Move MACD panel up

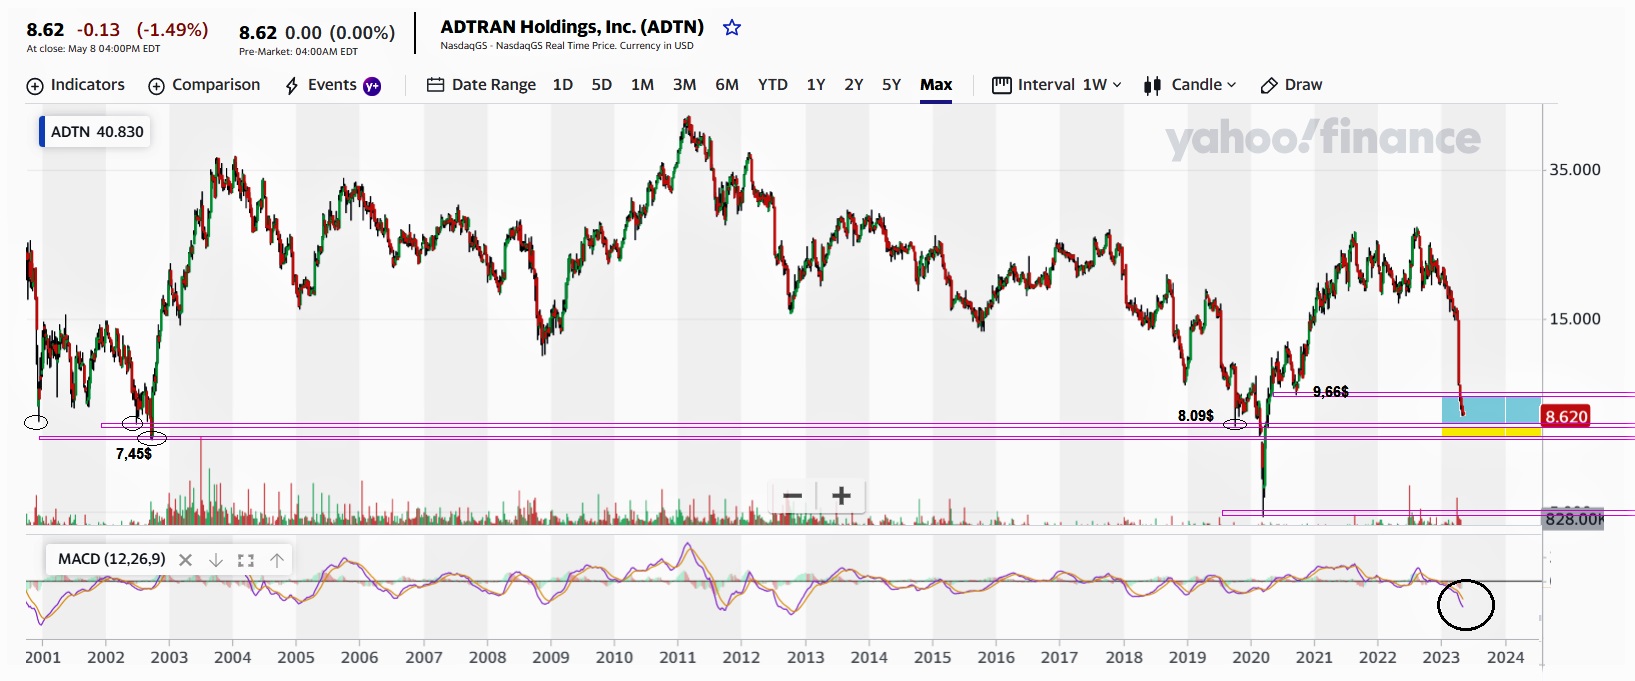click(277, 560)
